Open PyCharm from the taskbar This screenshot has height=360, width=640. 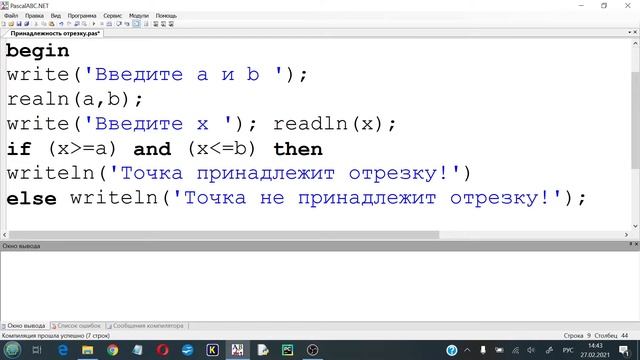[x=287, y=350]
